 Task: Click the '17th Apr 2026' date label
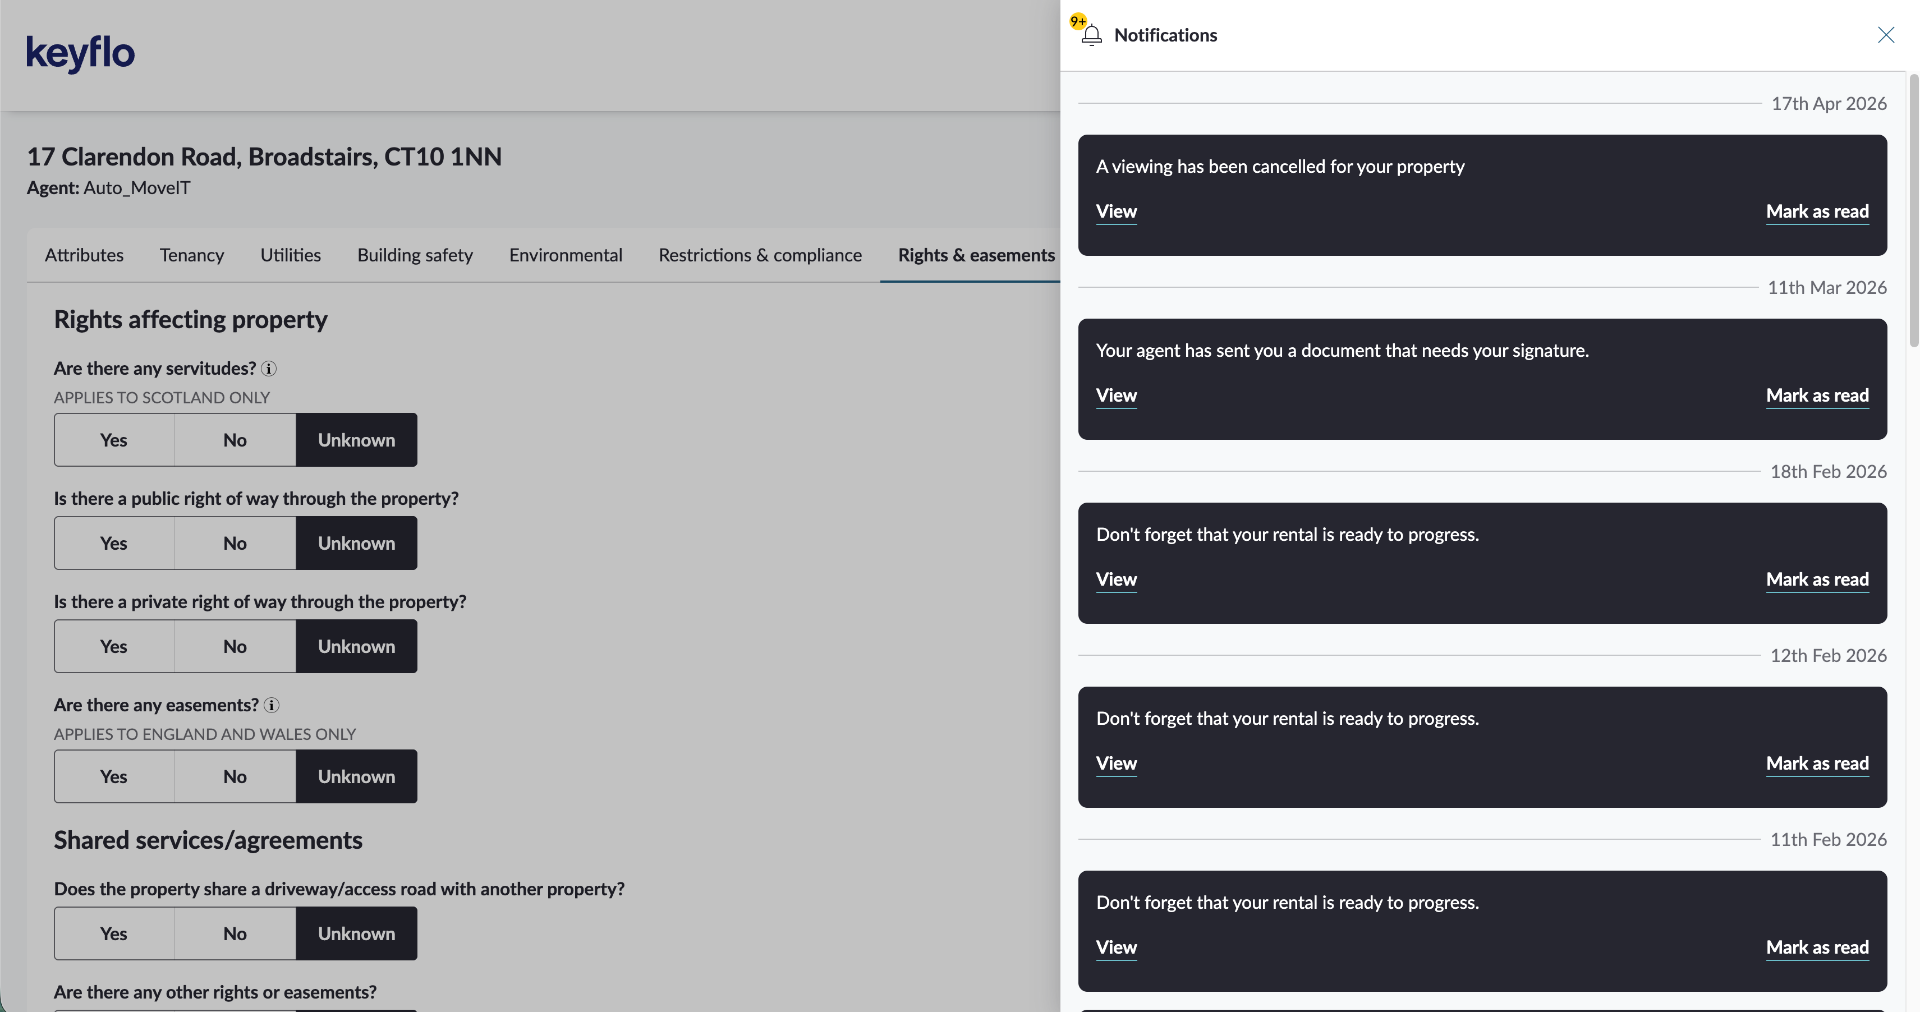tap(1829, 104)
